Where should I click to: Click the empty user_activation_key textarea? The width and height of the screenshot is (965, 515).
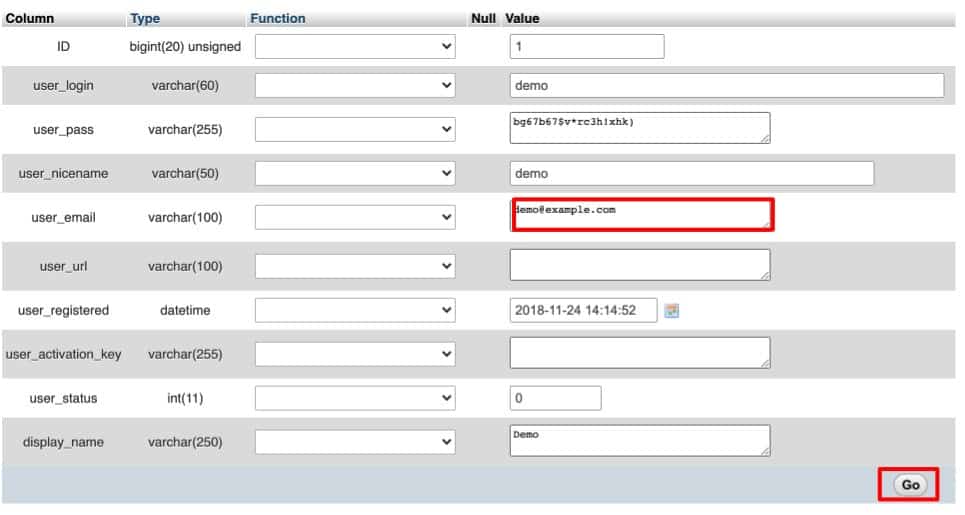[639, 353]
